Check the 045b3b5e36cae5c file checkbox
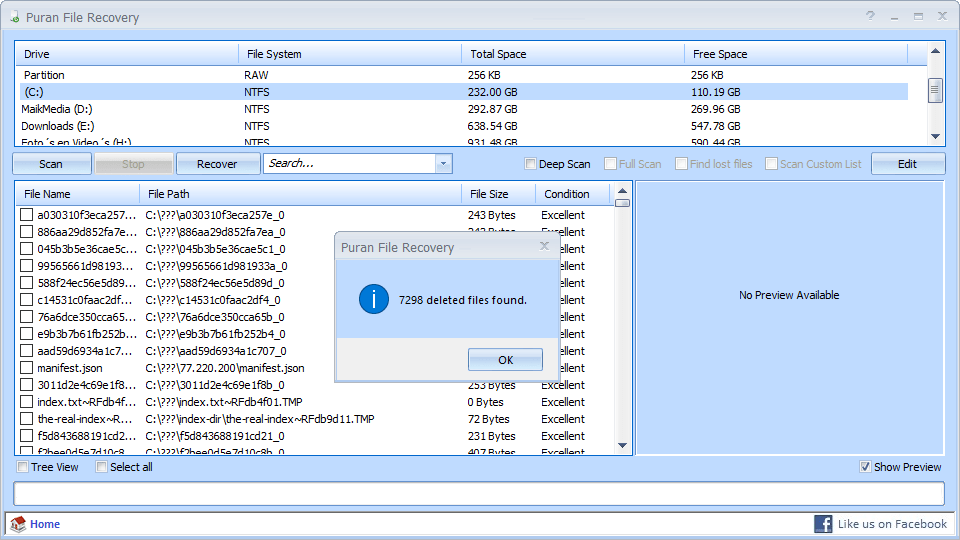960x540 pixels. [26, 249]
